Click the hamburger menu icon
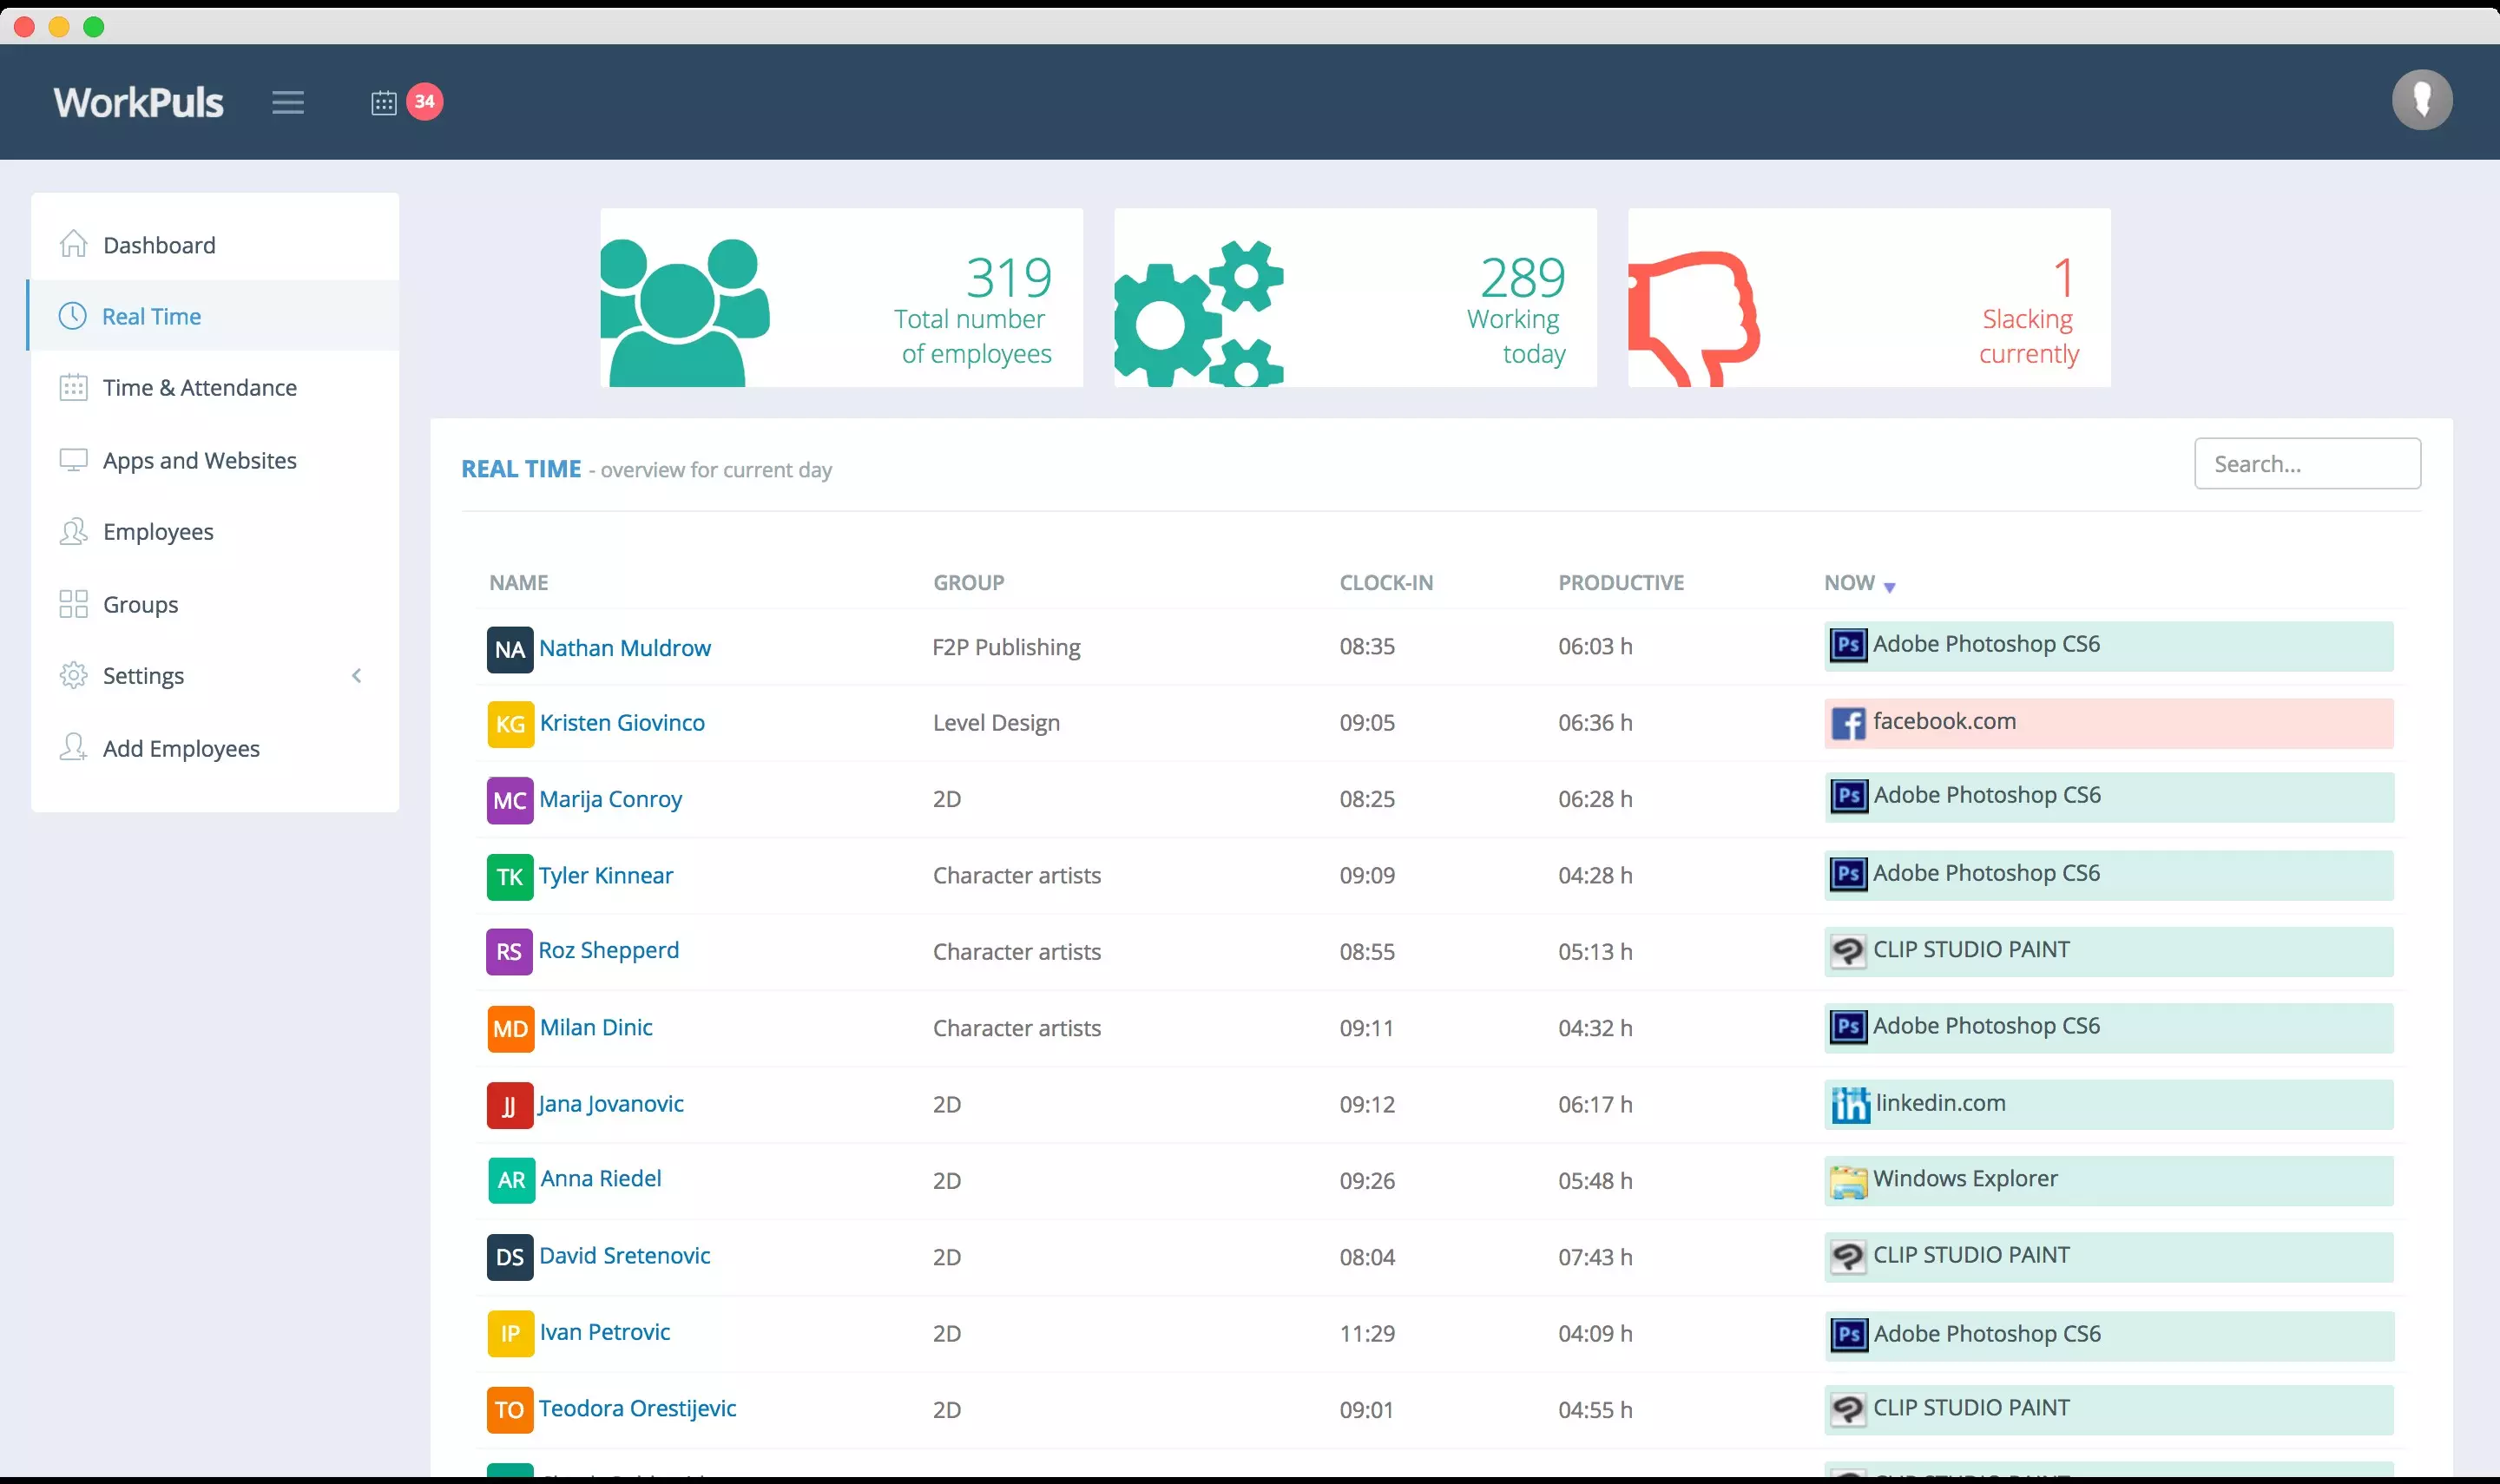The width and height of the screenshot is (2500, 1484). (288, 102)
